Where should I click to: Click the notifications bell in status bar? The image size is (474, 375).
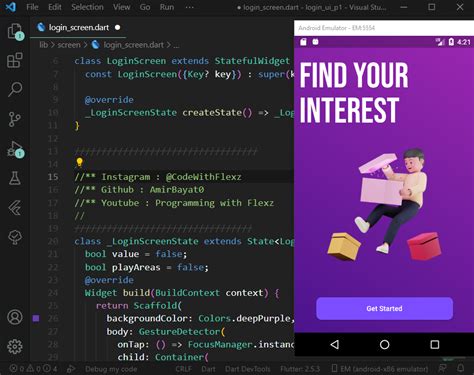(461, 368)
